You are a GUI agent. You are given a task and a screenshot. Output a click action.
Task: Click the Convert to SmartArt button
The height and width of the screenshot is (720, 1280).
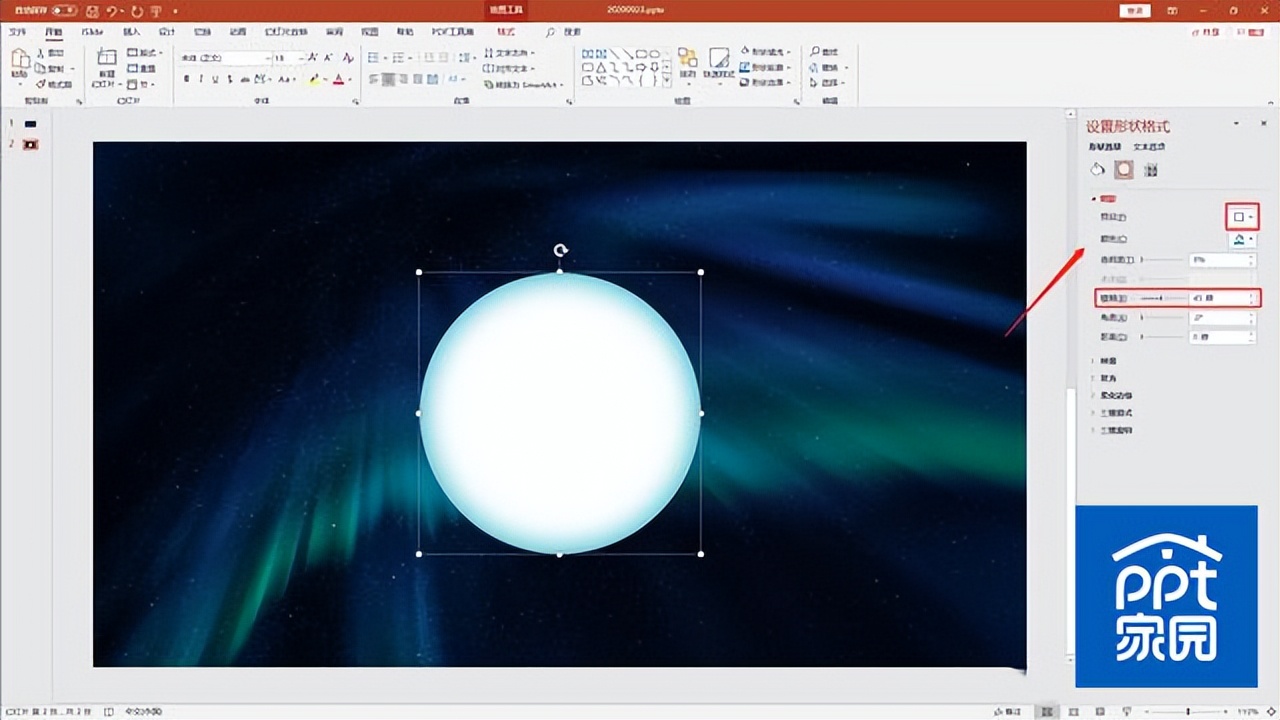pyautogui.click(x=523, y=84)
